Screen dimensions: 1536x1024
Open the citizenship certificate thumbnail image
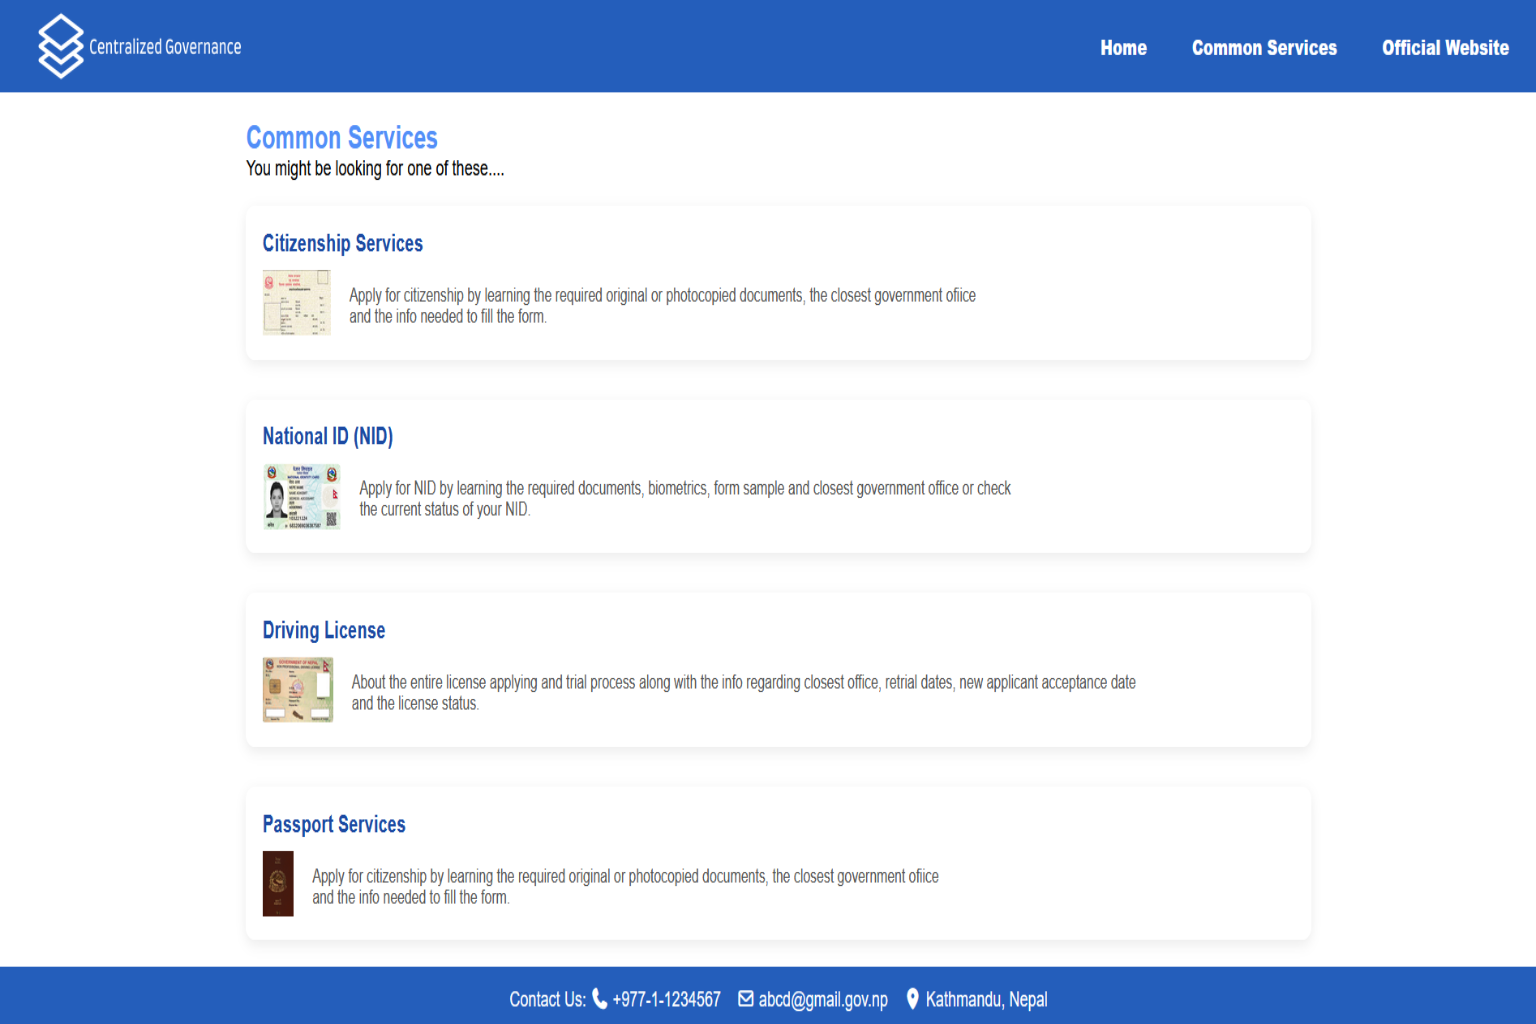296,302
